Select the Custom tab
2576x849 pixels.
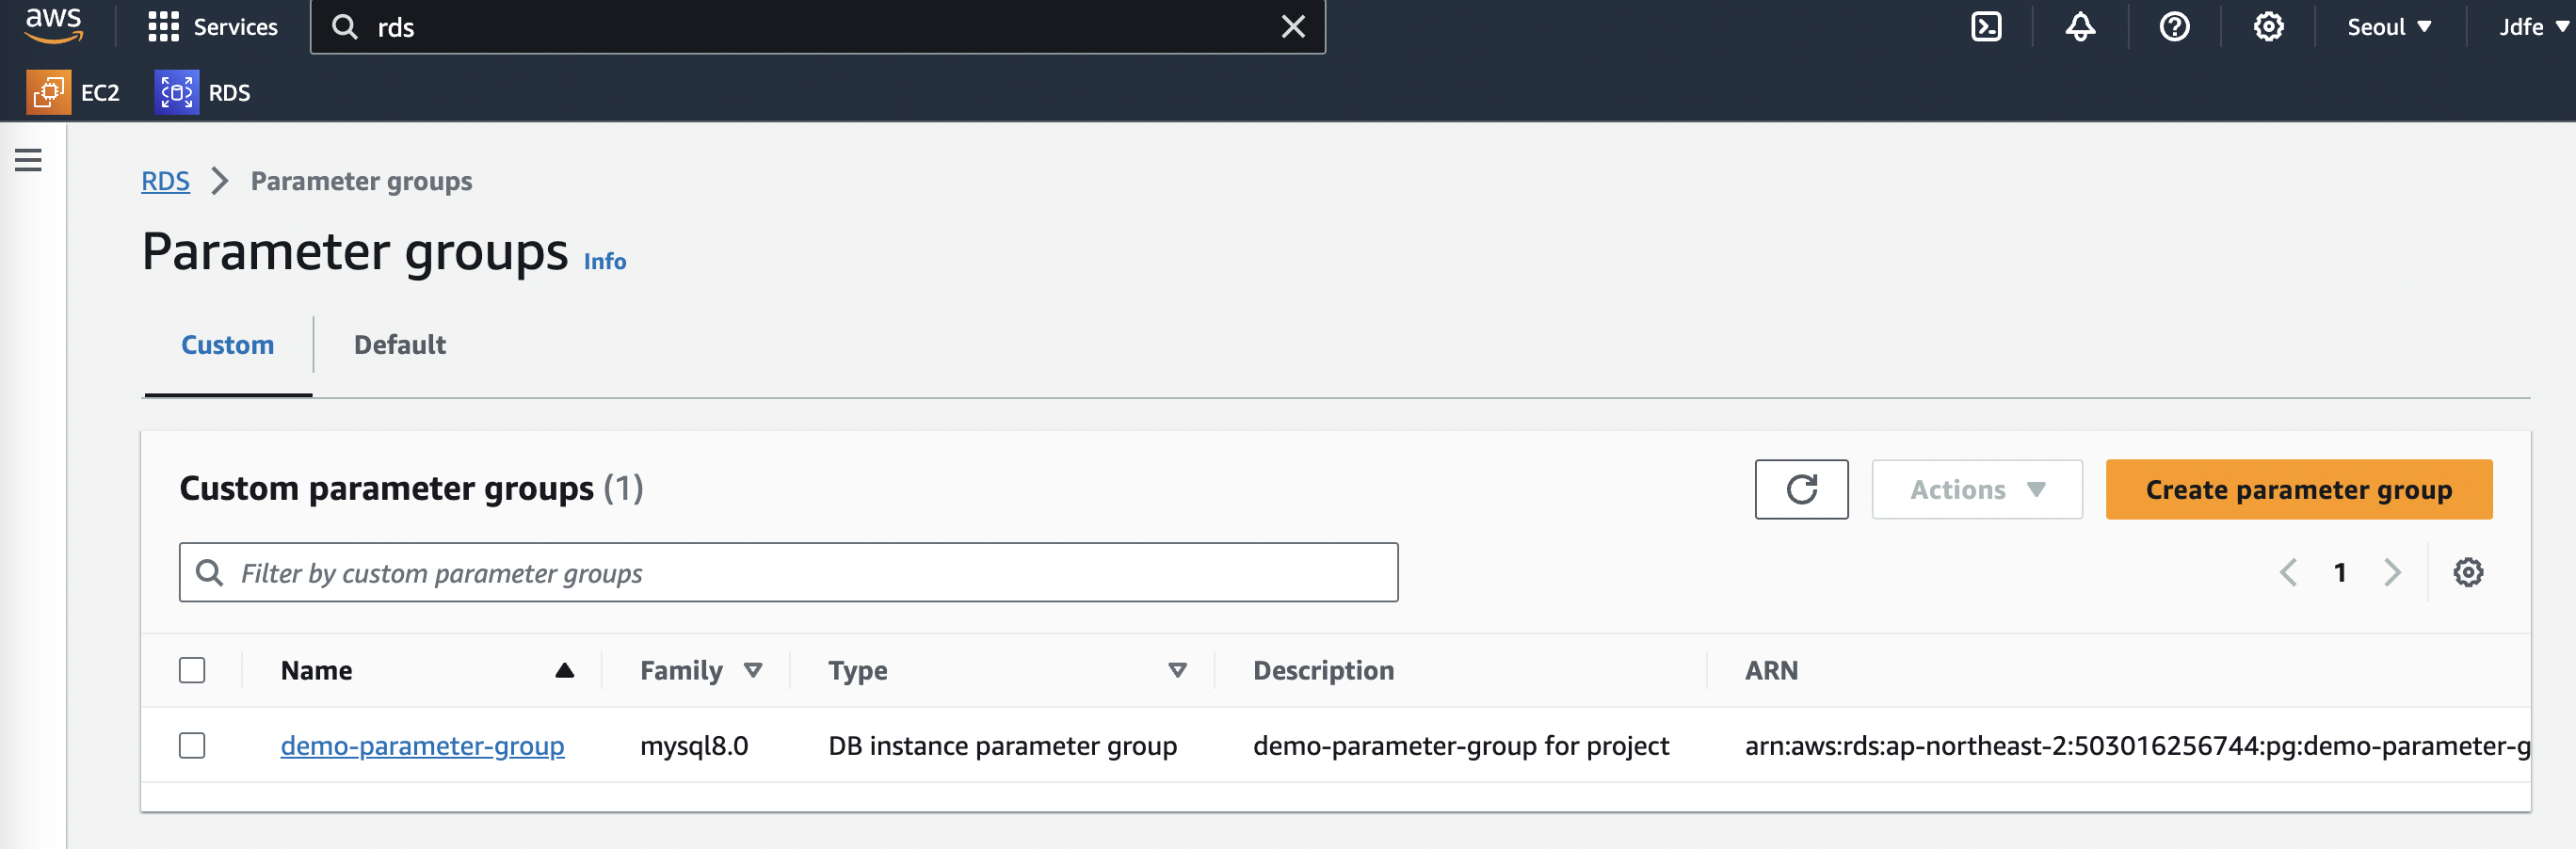tap(227, 345)
